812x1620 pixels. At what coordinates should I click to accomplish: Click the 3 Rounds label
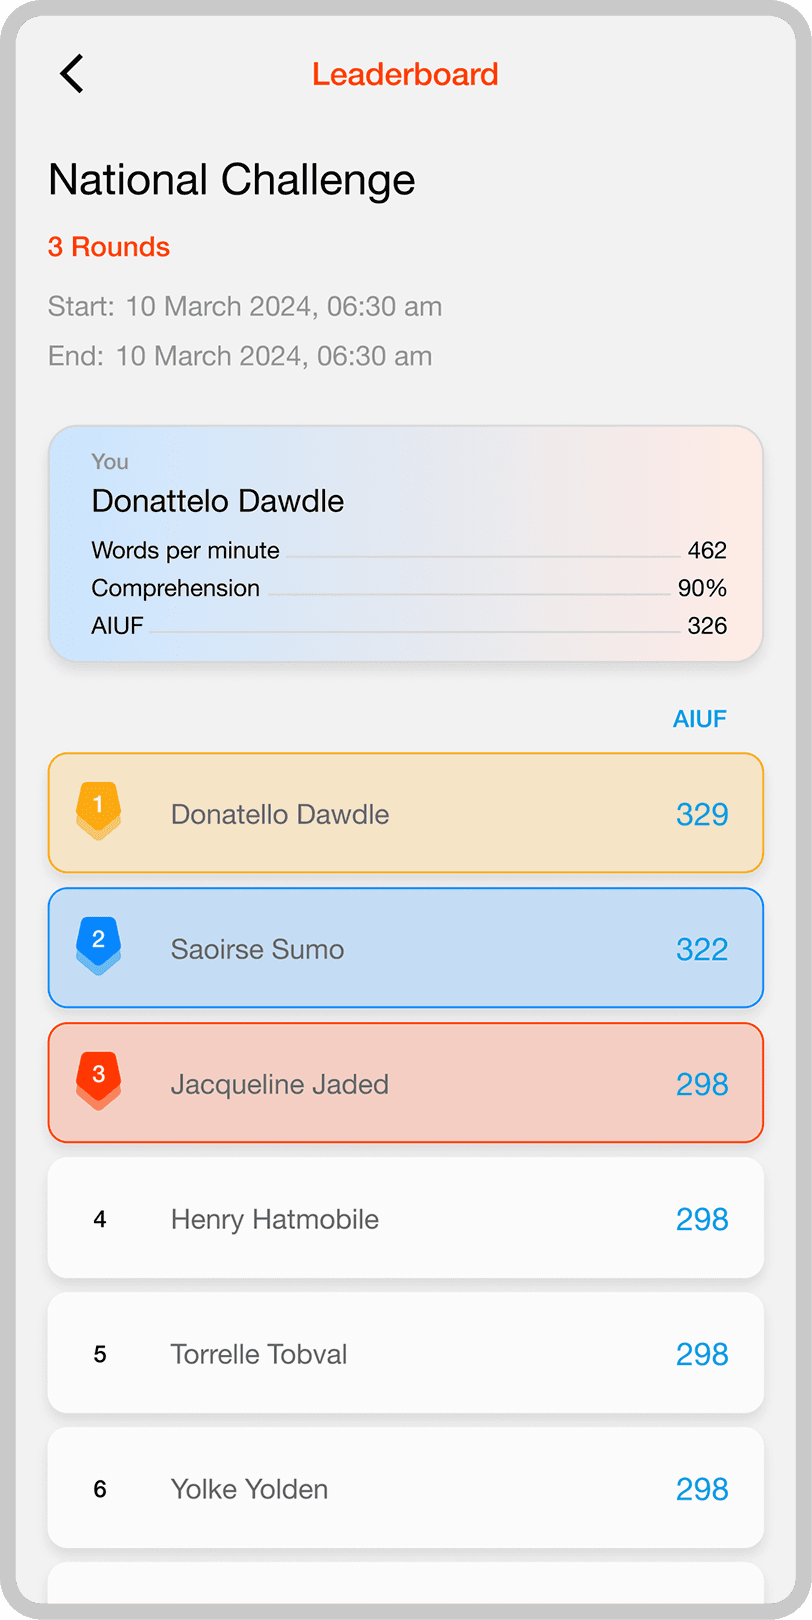click(109, 247)
